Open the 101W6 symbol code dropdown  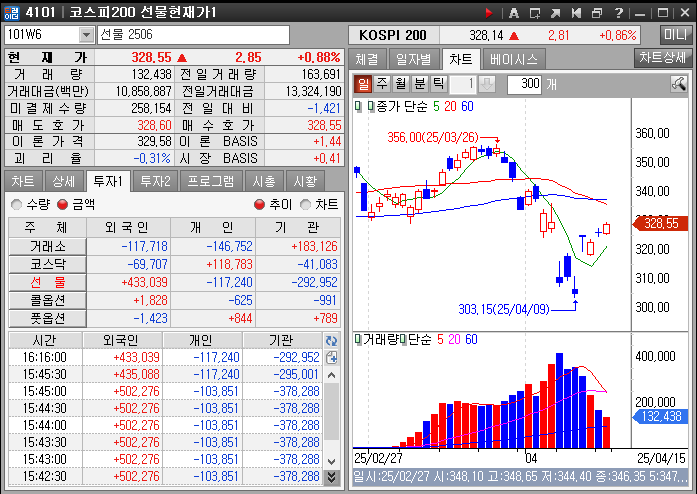(x=86, y=34)
